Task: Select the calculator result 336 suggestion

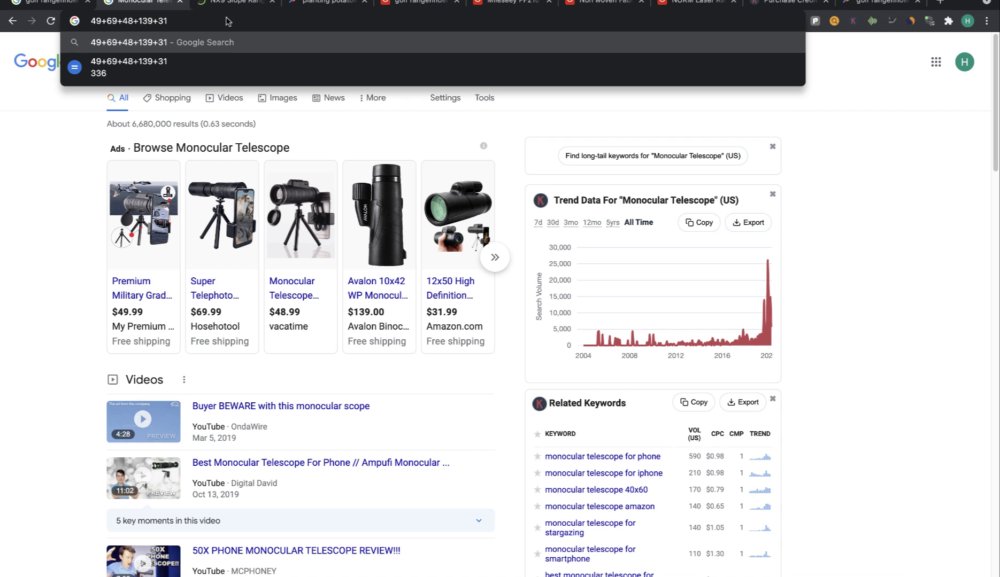Action: (433, 67)
